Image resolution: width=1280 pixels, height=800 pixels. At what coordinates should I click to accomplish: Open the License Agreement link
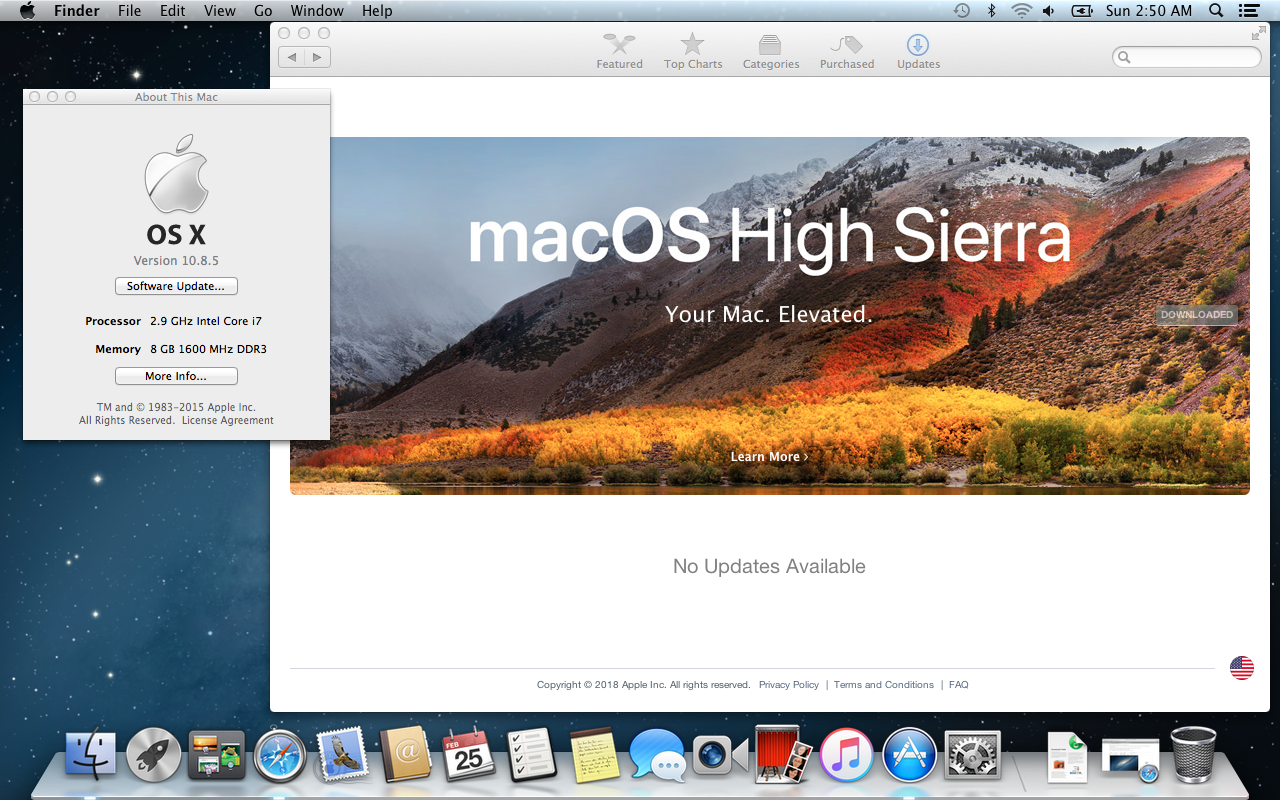(228, 421)
